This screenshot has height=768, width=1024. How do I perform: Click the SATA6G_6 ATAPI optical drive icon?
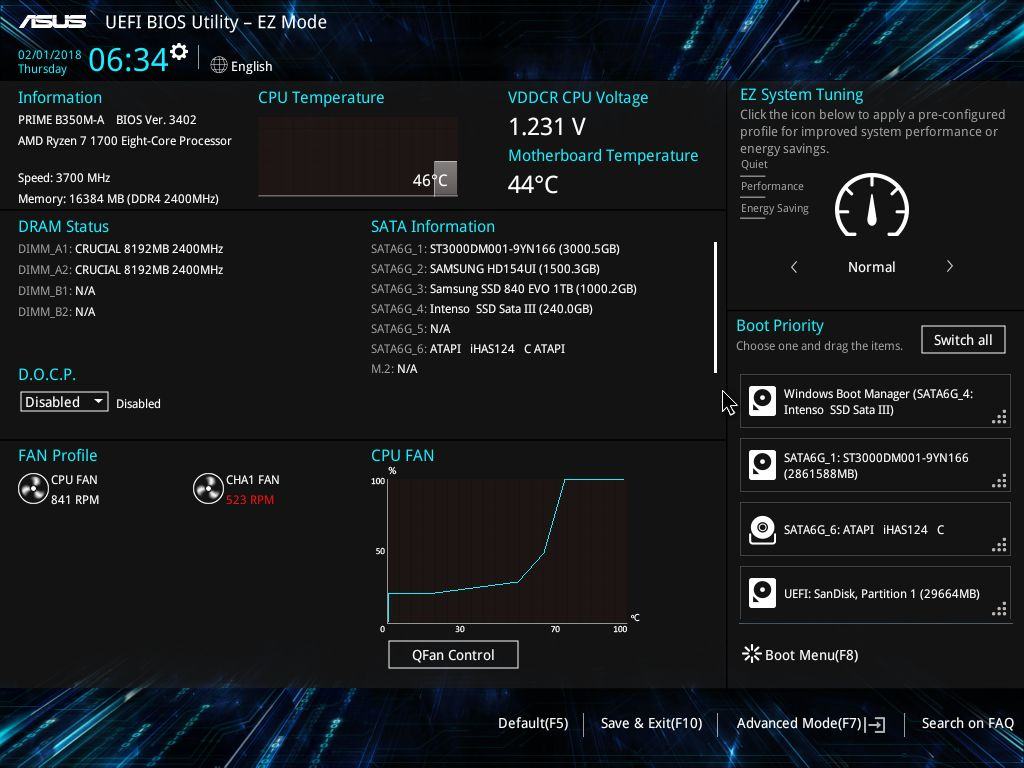(762, 530)
